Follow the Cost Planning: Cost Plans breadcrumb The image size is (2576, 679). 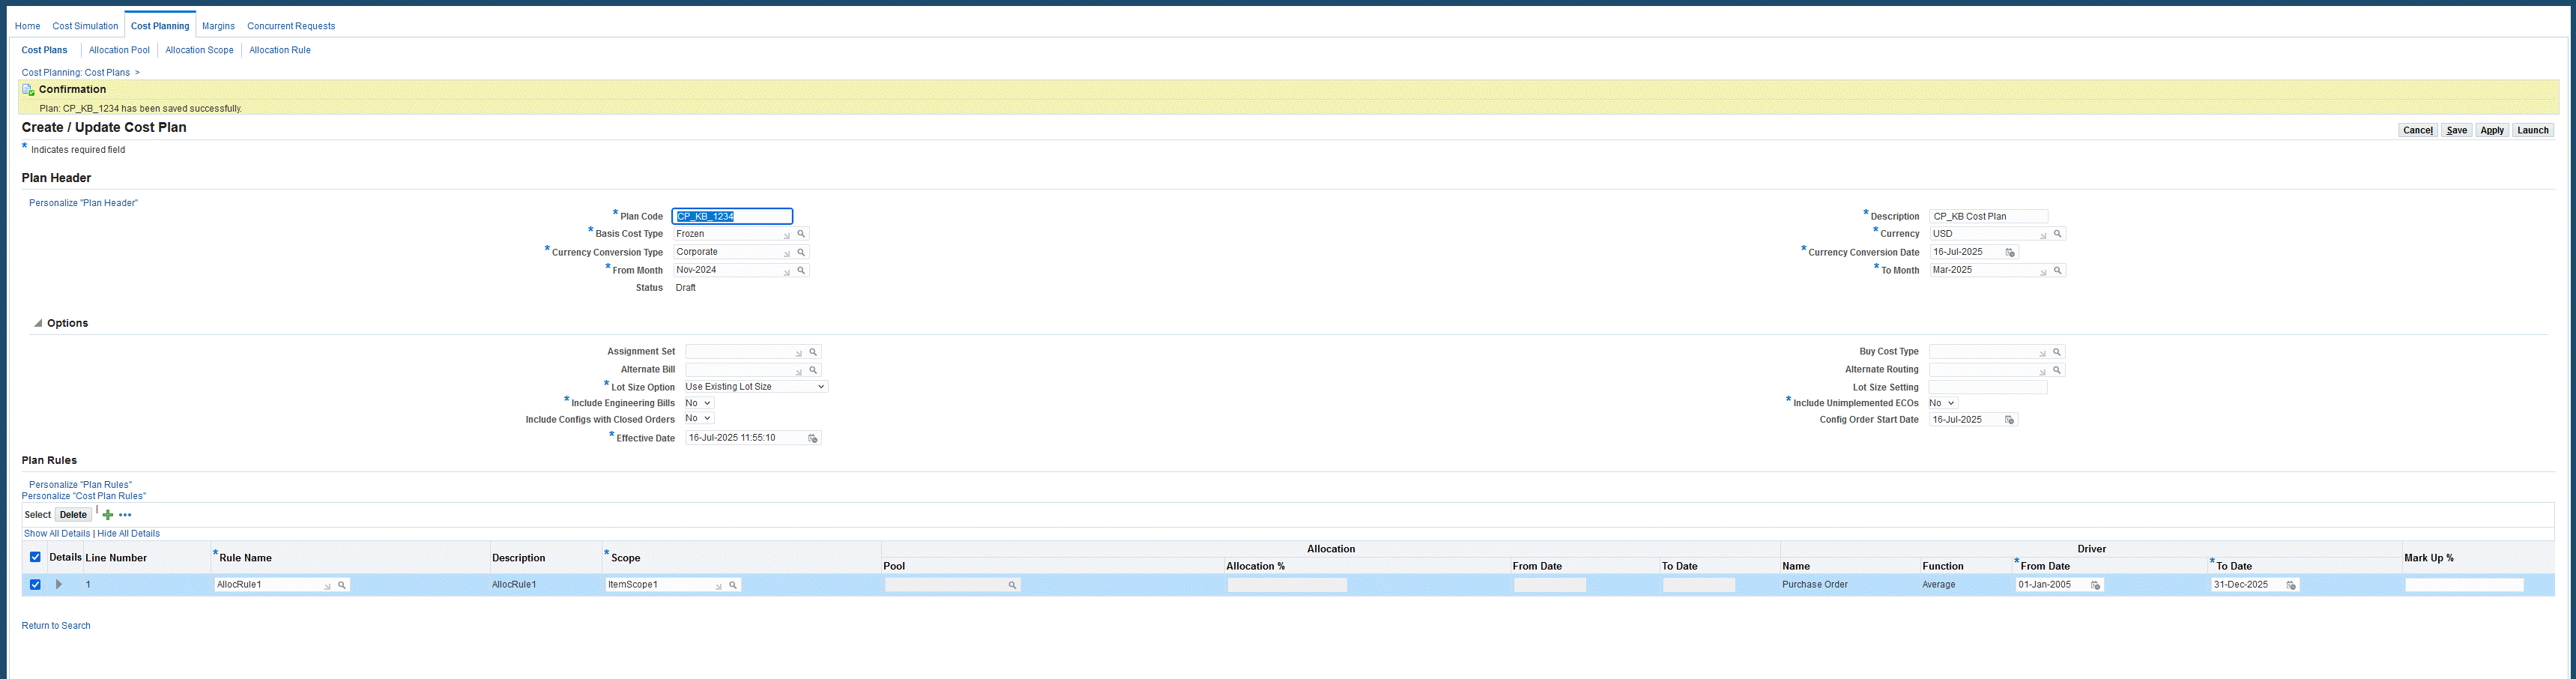click(76, 73)
